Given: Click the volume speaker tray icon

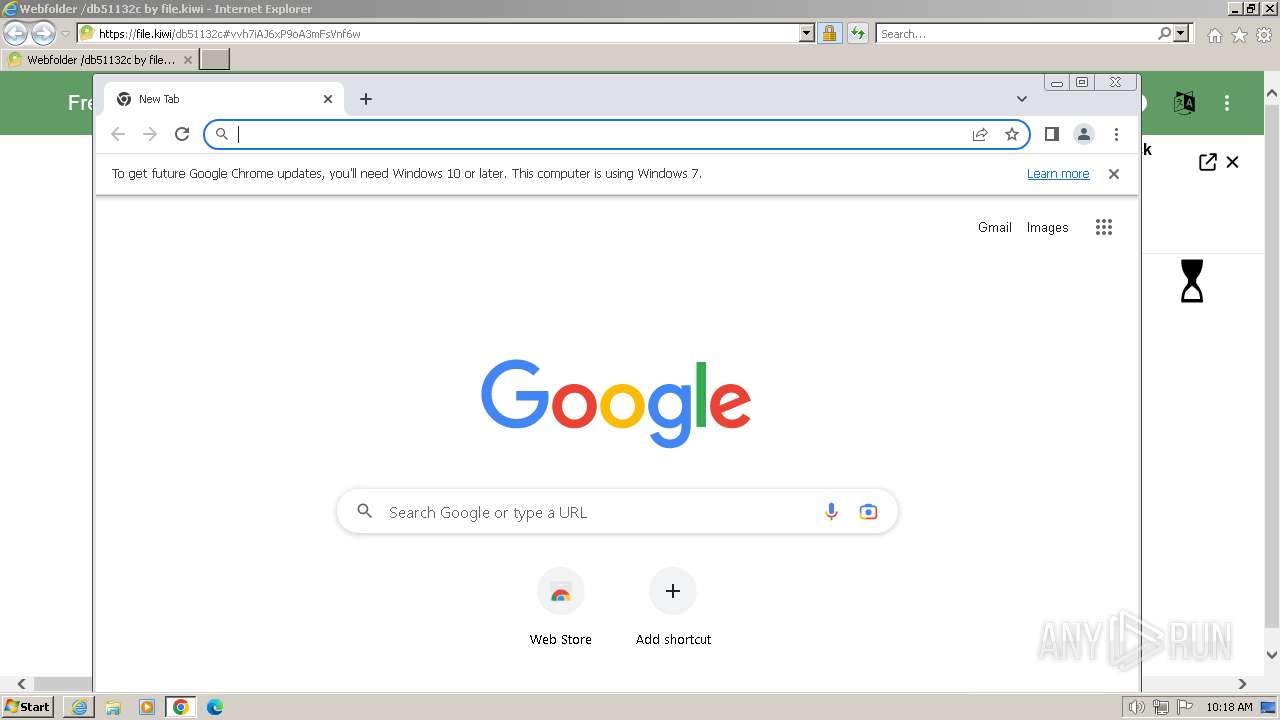Looking at the screenshot, I should click(1136, 707).
